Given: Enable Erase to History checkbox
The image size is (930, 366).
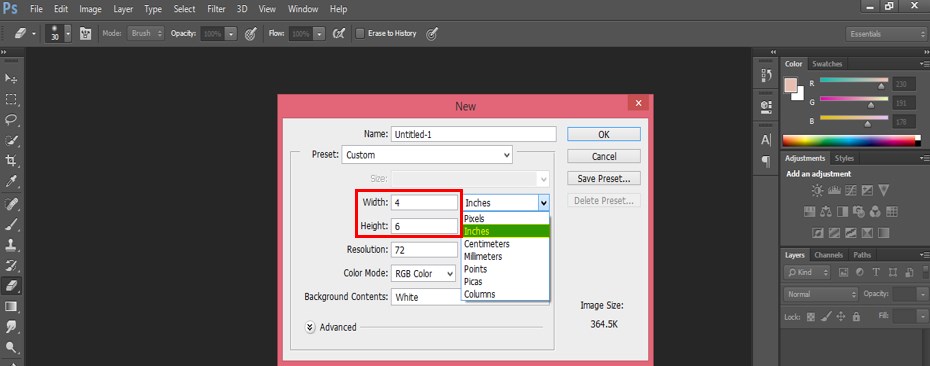Looking at the screenshot, I should 359,34.
